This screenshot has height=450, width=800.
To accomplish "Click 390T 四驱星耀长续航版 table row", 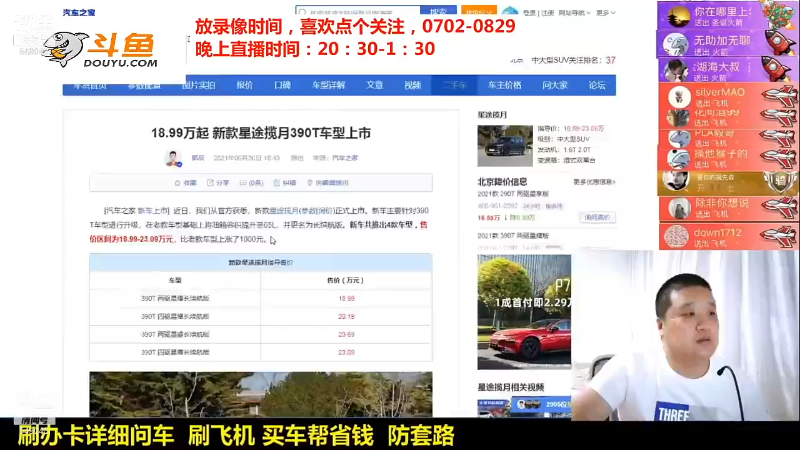I will [261, 317].
